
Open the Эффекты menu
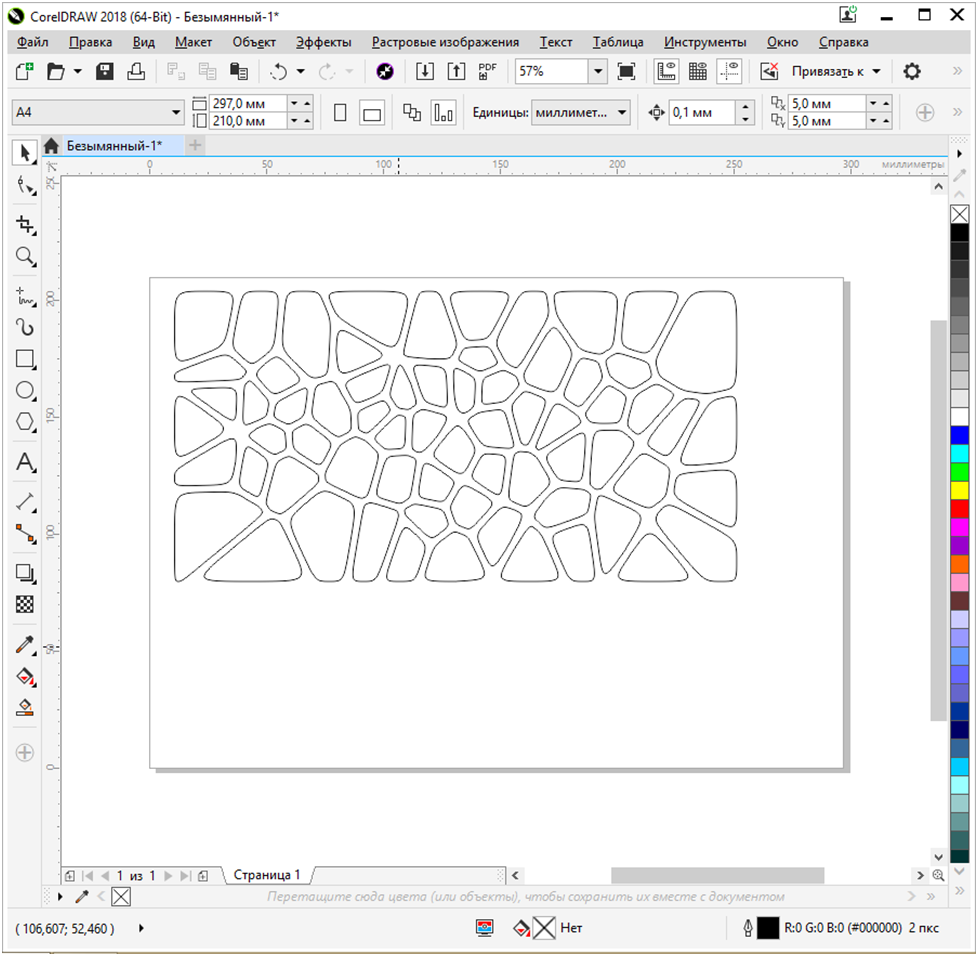click(323, 42)
